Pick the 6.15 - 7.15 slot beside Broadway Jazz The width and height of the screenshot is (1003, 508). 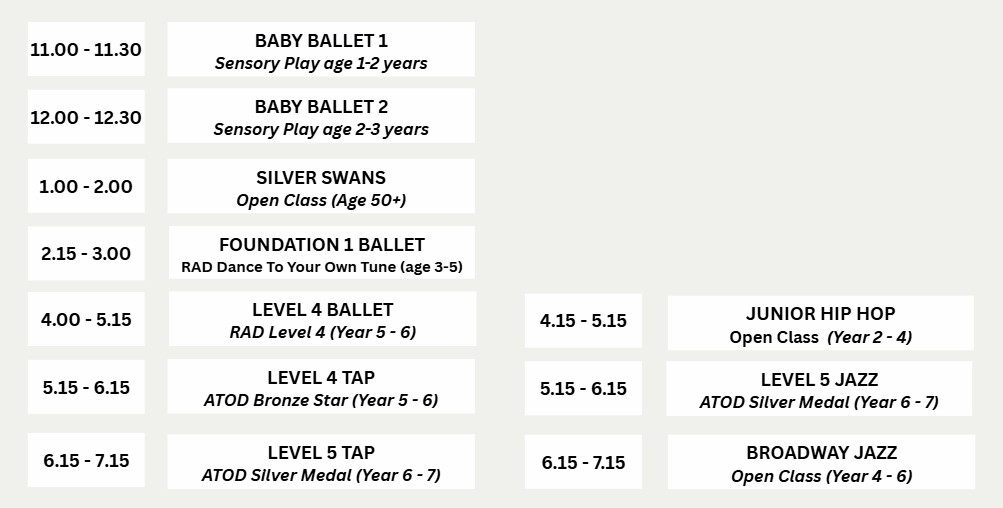(x=583, y=462)
